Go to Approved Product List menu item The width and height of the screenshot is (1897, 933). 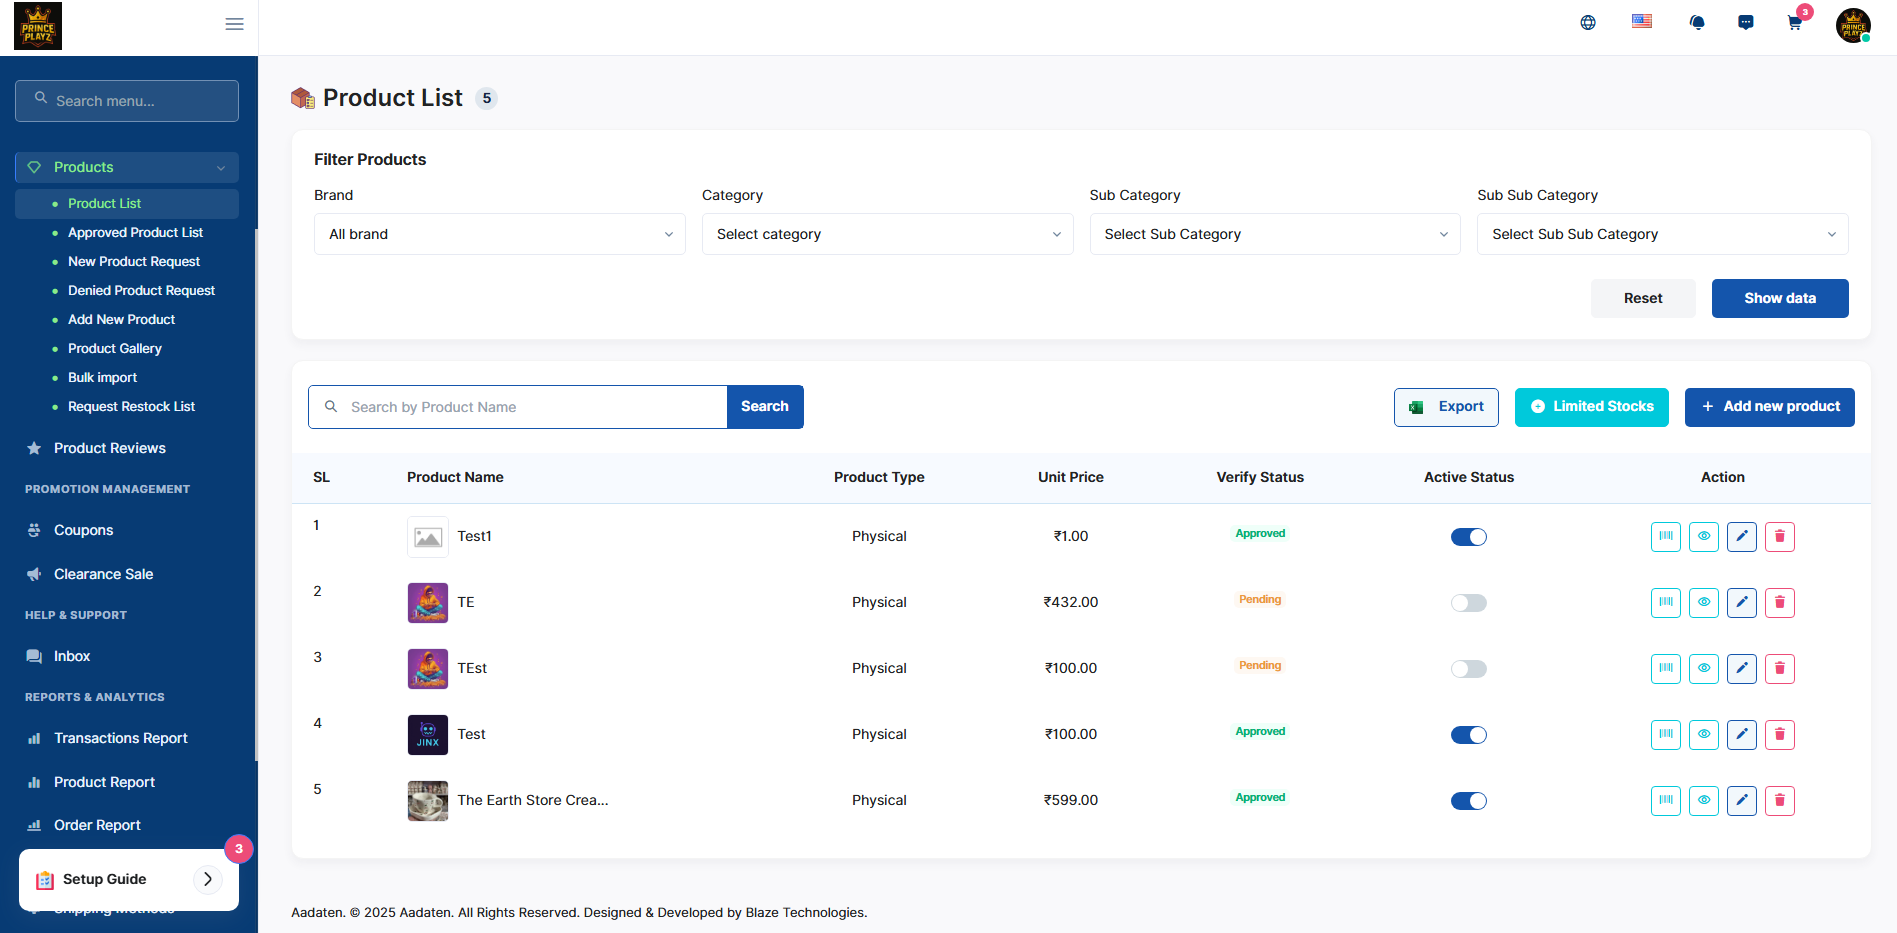point(135,232)
